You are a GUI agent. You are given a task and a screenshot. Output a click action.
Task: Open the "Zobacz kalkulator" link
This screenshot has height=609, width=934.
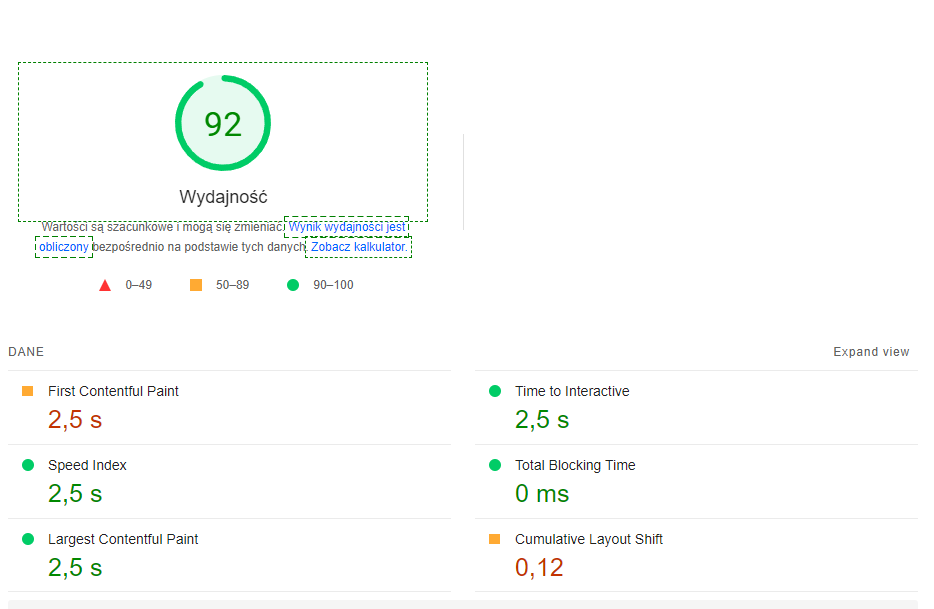pos(359,247)
